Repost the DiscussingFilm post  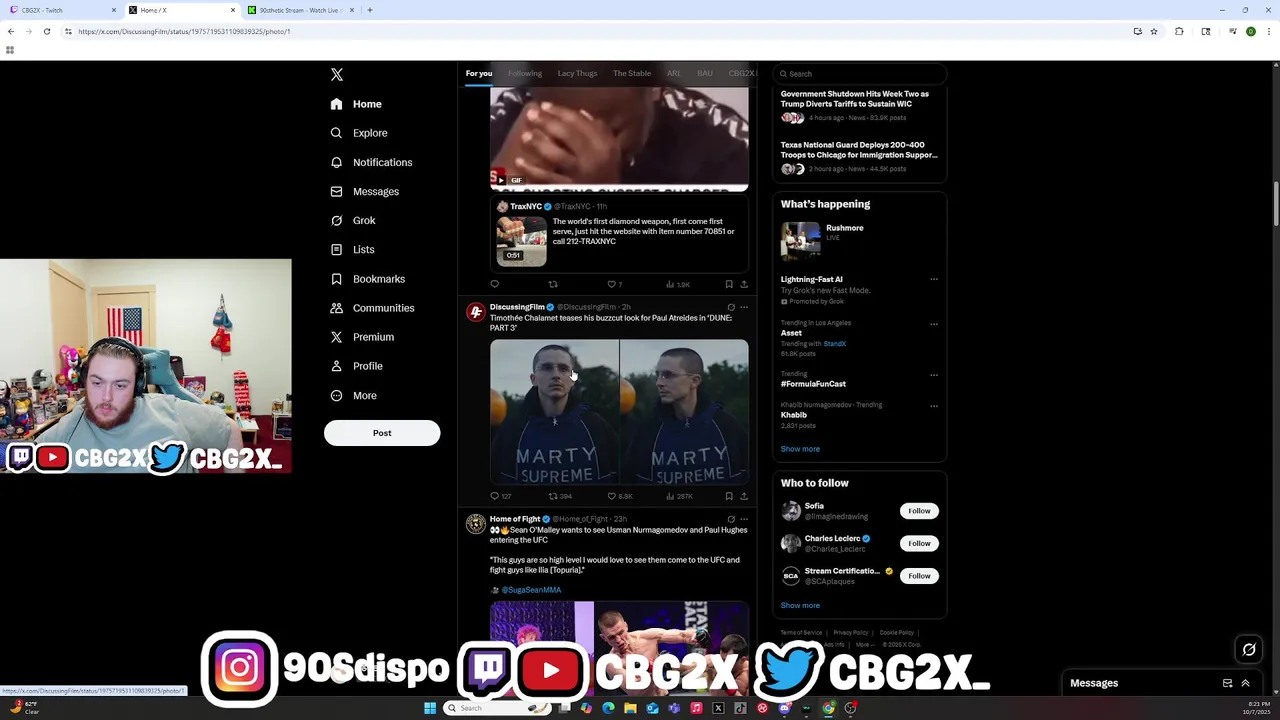click(x=553, y=496)
